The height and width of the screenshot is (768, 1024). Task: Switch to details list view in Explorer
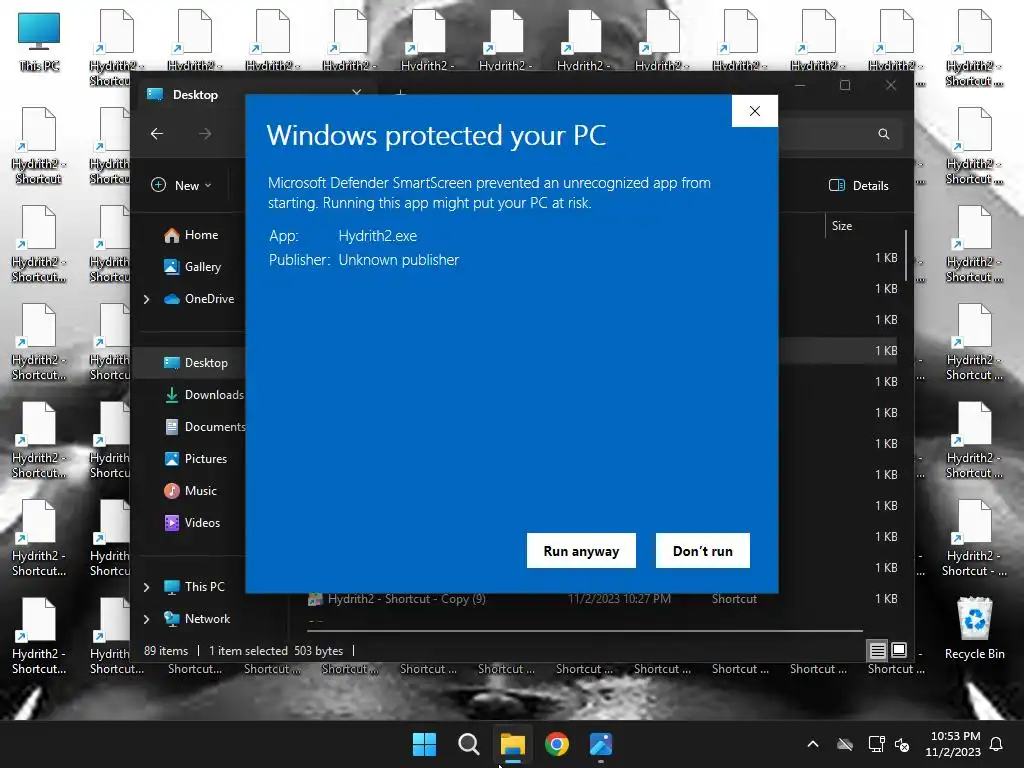click(x=877, y=650)
